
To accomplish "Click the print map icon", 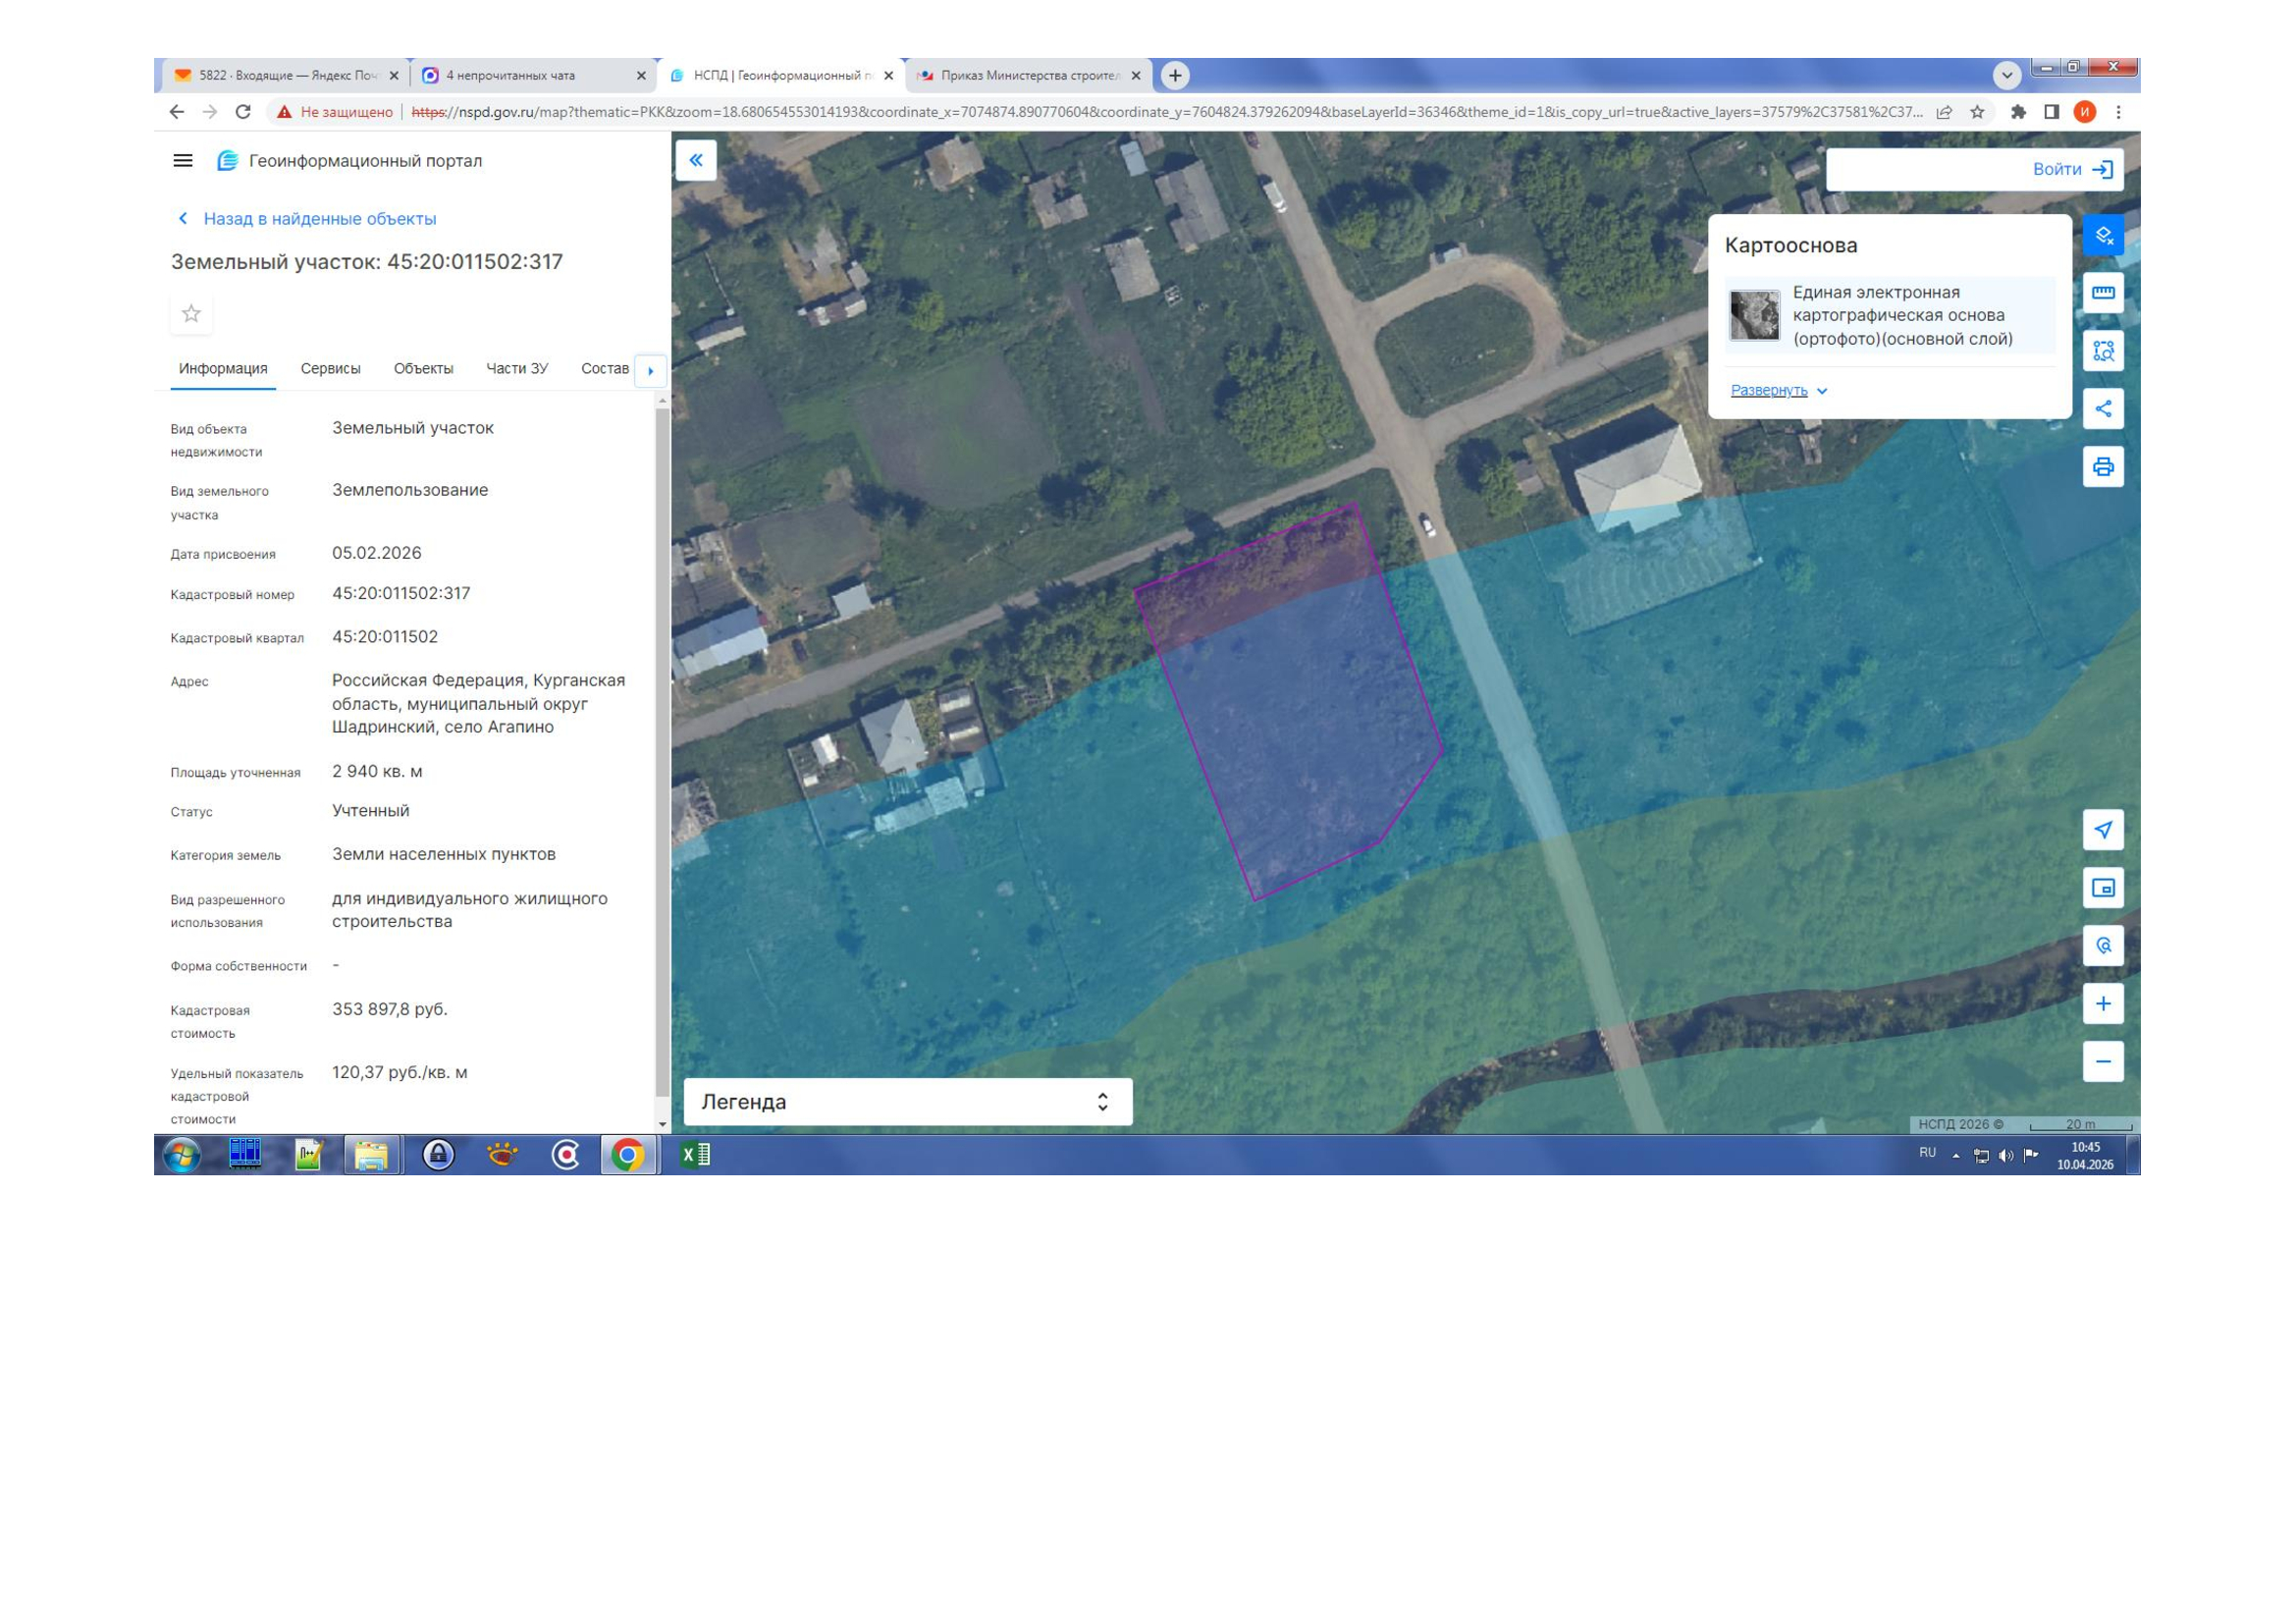I will (x=2102, y=467).
